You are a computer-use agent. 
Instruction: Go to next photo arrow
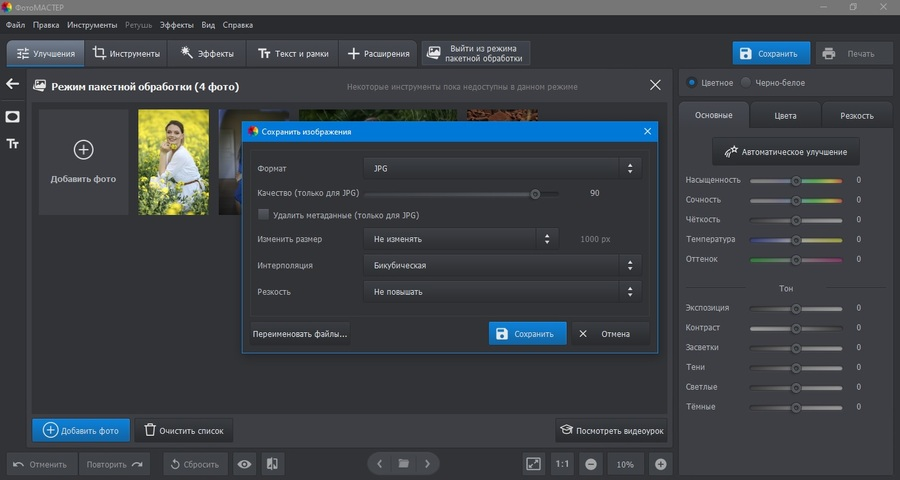pos(427,463)
